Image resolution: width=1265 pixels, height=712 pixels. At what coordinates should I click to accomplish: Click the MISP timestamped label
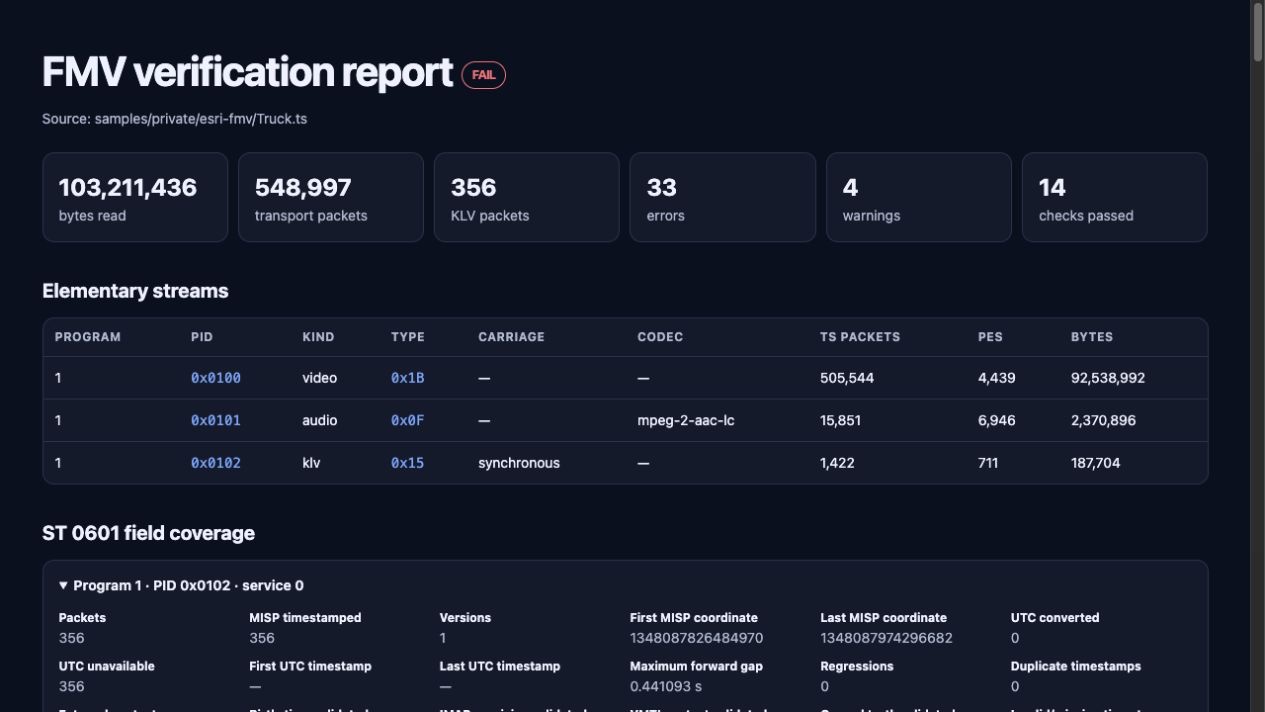[x=305, y=618]
